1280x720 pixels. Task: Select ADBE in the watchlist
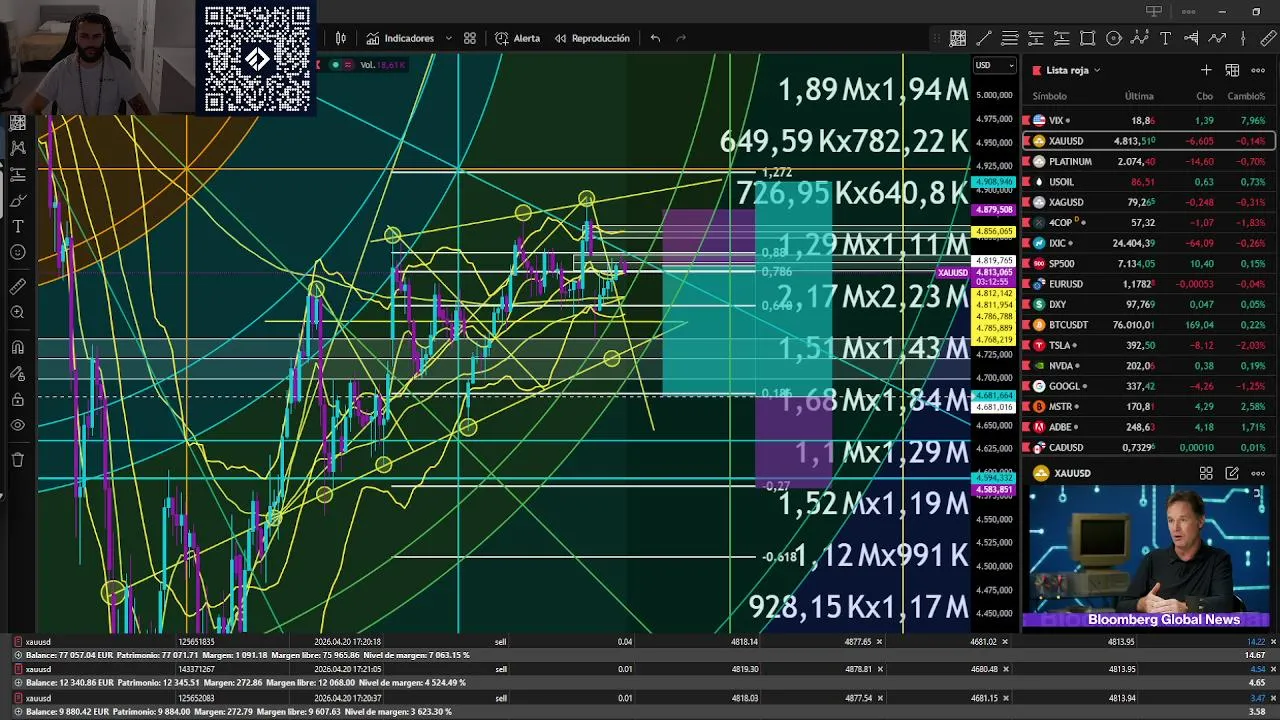tap(1148, 427)
